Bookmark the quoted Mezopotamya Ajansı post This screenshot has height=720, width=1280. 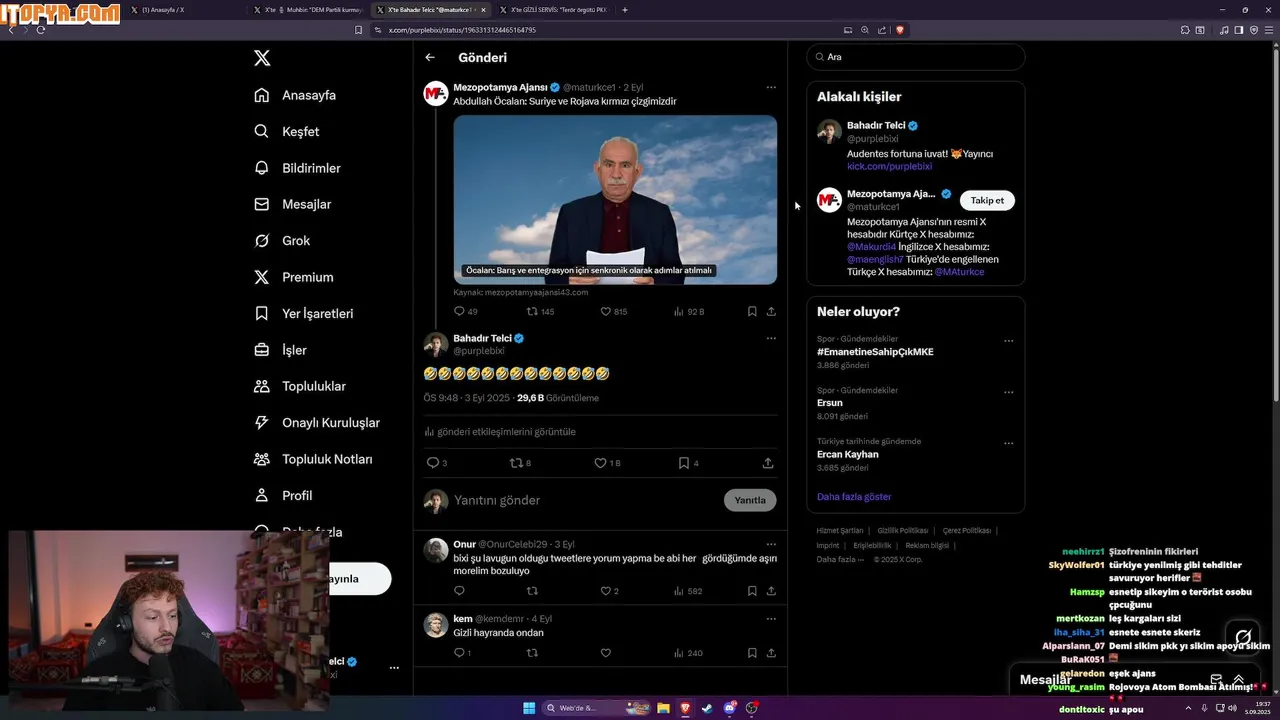(x=752, y=311)
